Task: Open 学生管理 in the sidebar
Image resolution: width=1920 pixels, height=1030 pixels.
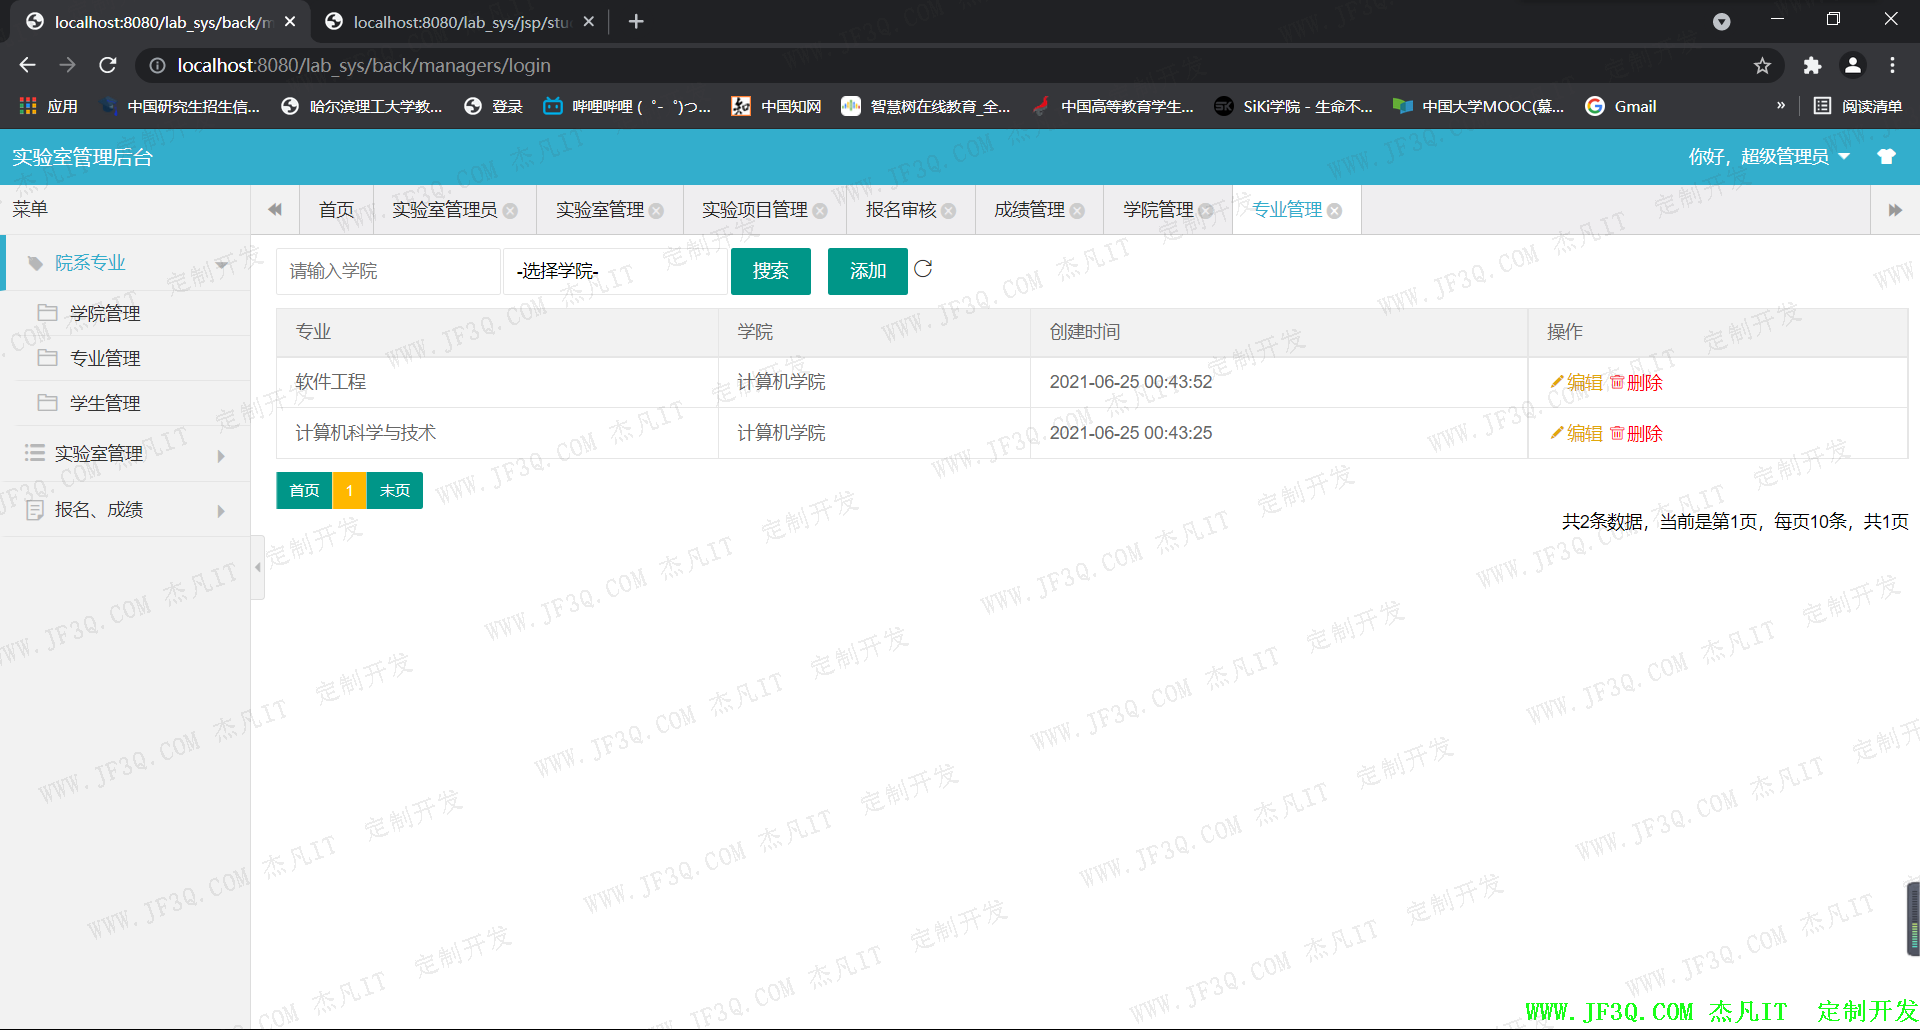Action: [105, 403]
